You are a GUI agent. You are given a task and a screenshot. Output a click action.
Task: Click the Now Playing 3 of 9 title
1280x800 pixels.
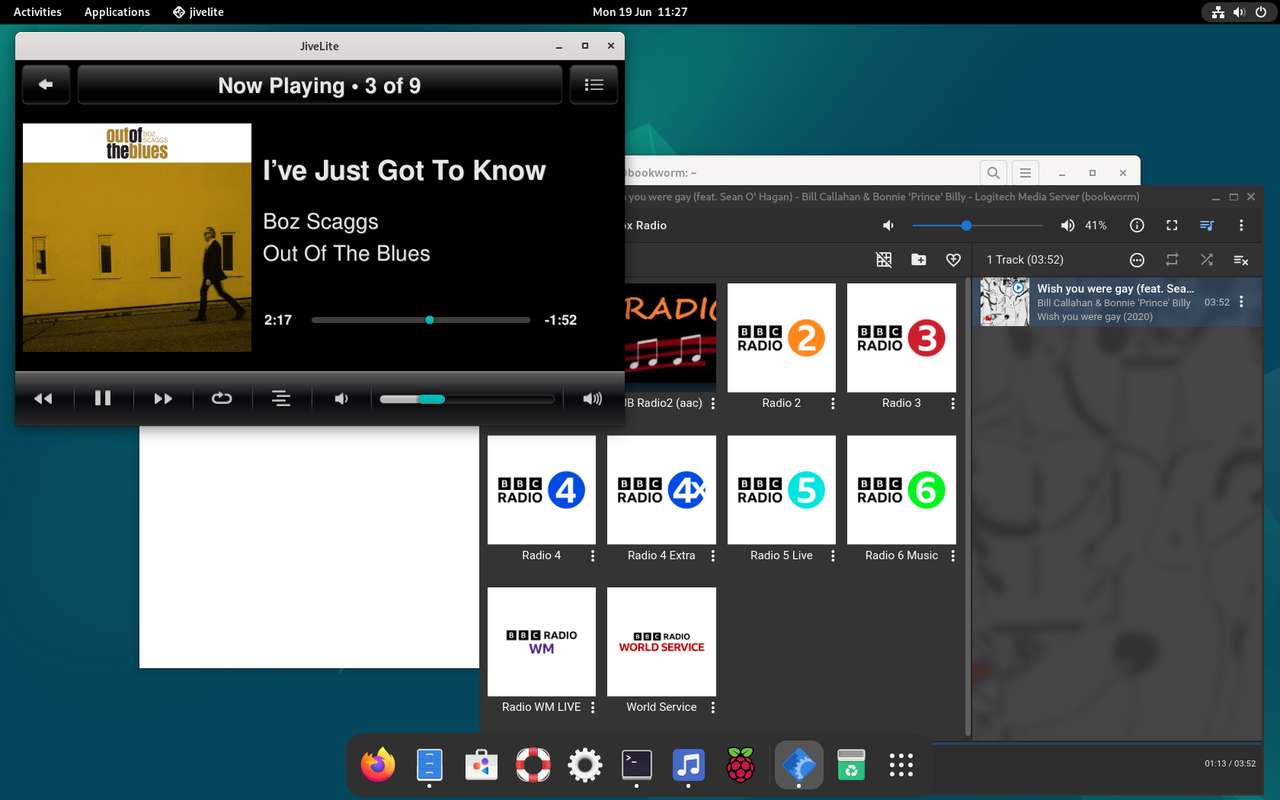319,86
